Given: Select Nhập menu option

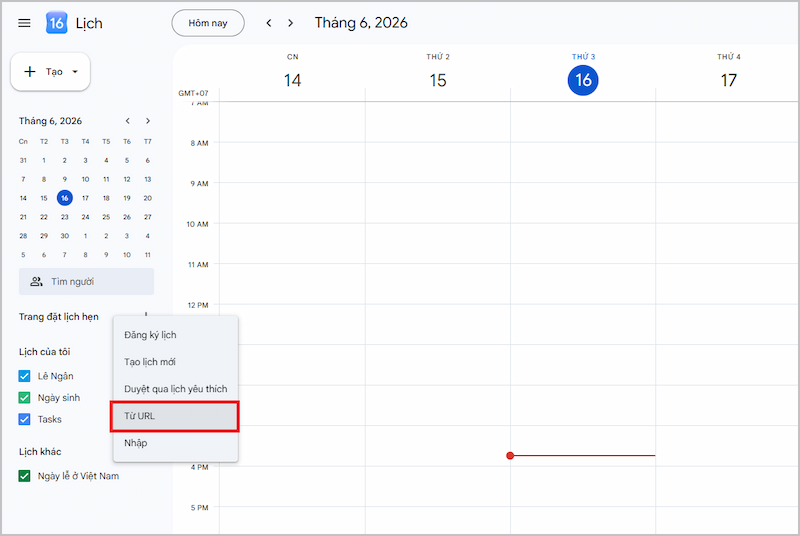Looking at the screenshot, I should point(176,443).
